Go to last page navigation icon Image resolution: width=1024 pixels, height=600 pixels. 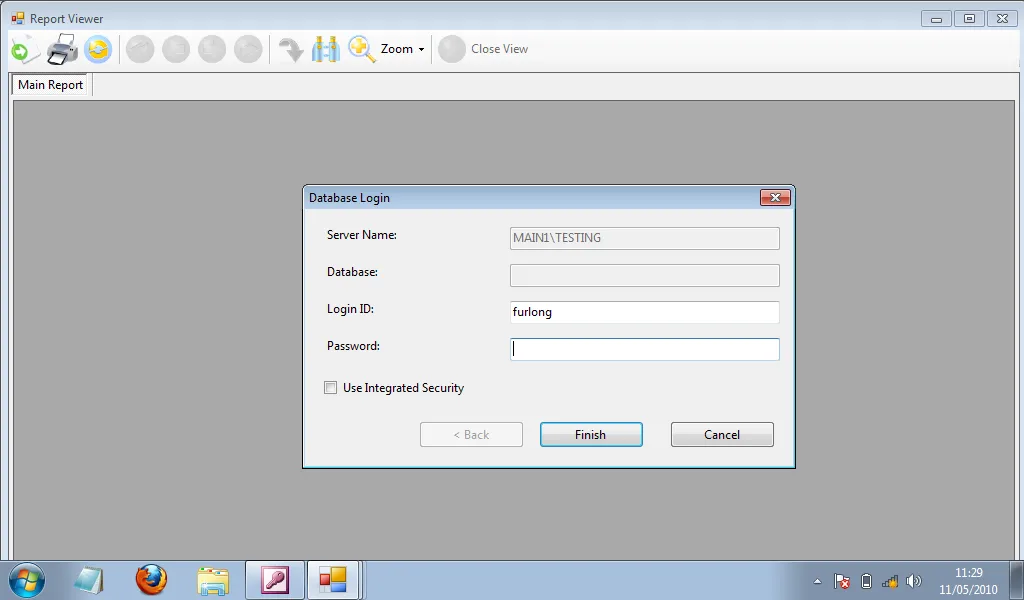click(248, 50)
